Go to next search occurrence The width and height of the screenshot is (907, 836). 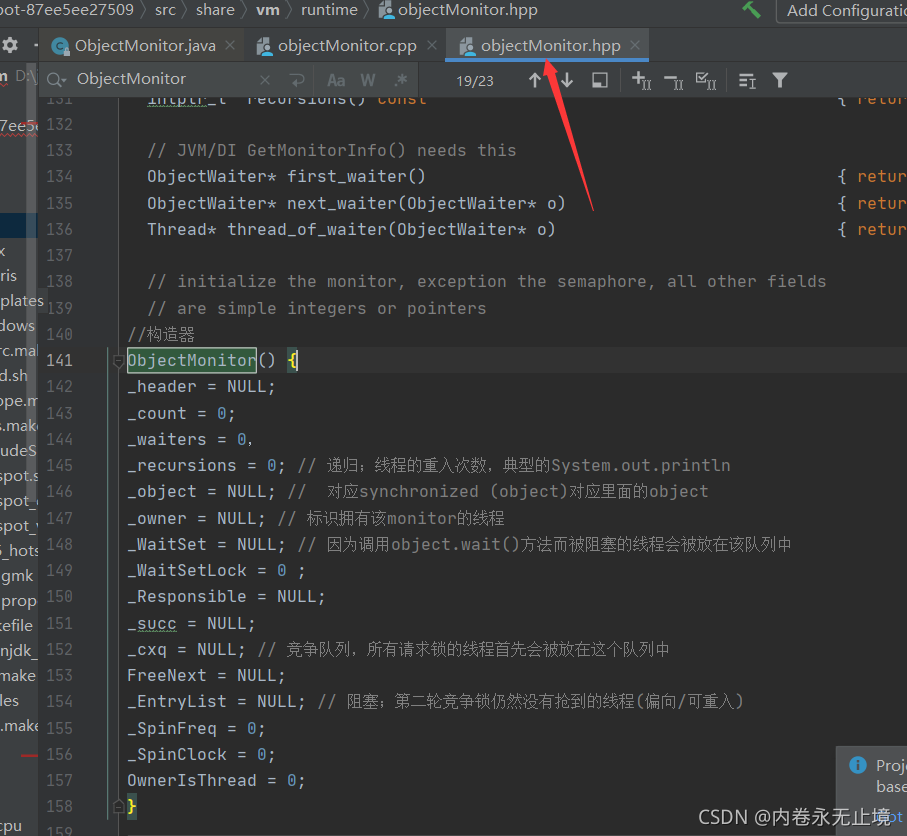[567, 80]
